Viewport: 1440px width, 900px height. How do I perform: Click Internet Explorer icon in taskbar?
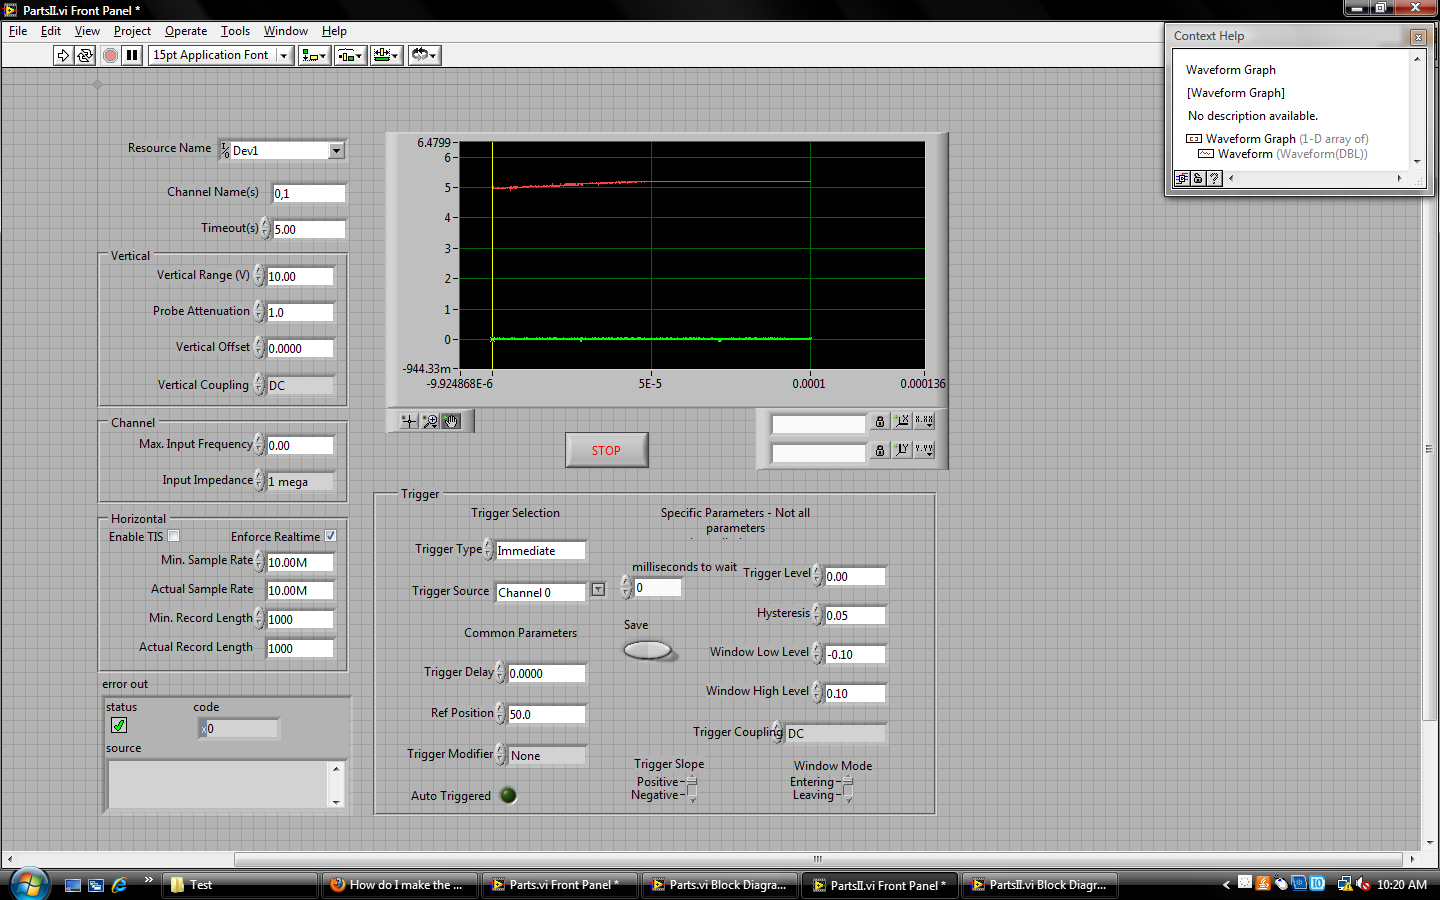120,885
